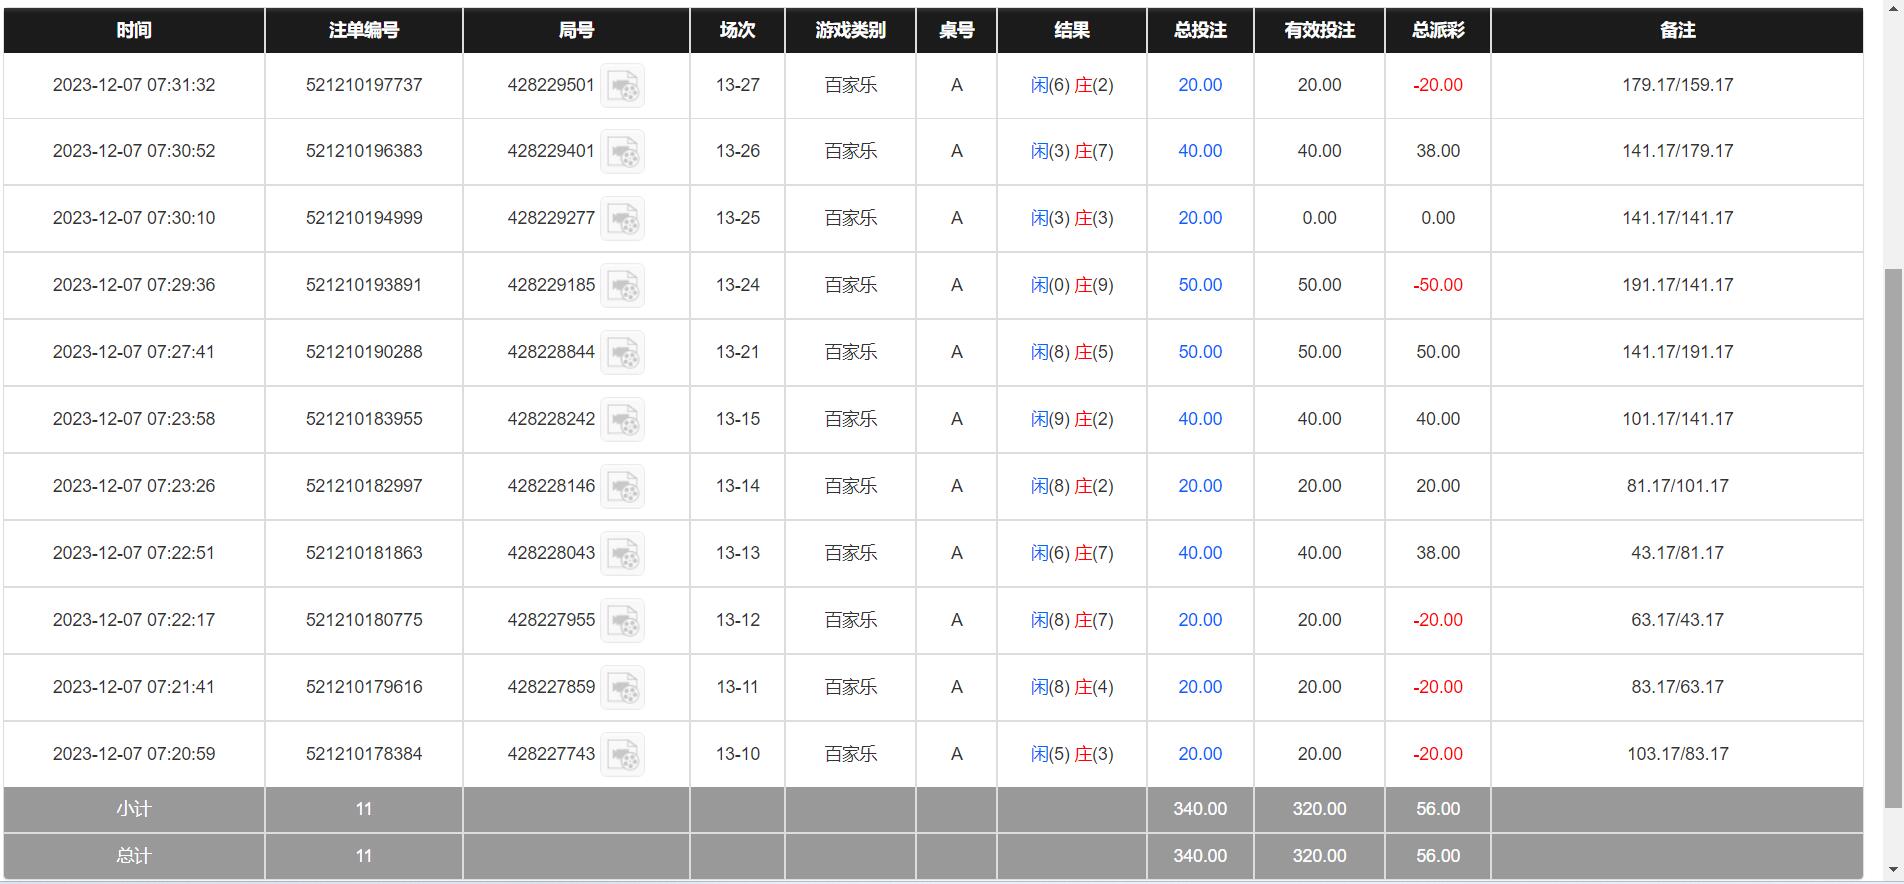Select timestamp 2023-12-07 07:20:59
1904x884 pixels.
(134, 754)
